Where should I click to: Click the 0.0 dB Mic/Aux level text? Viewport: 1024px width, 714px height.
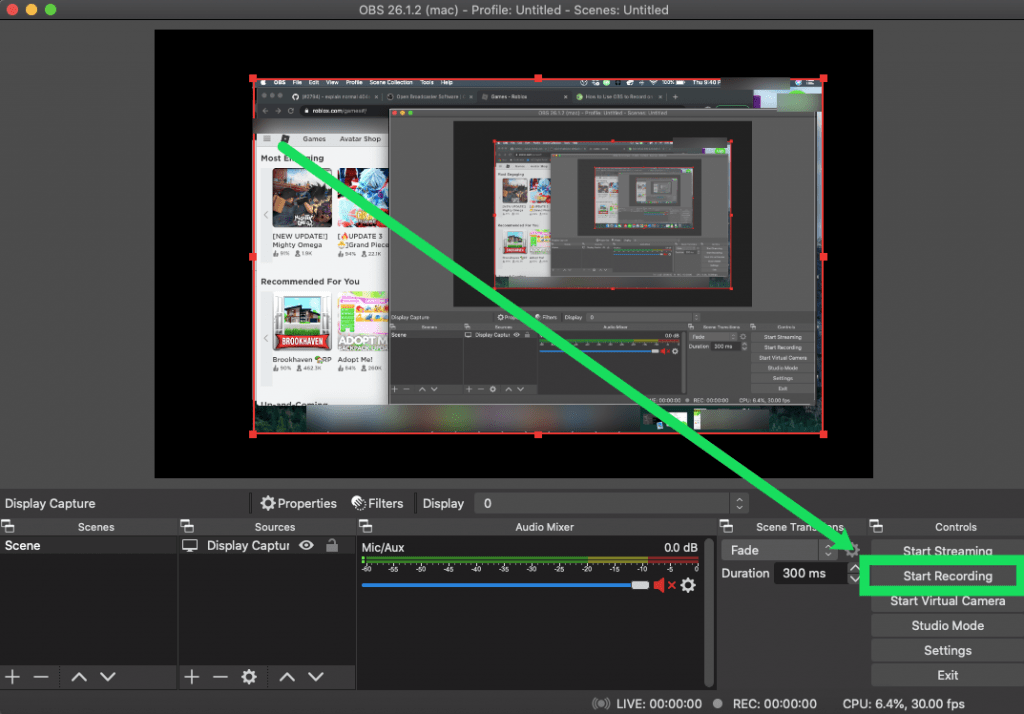point(680,547)
